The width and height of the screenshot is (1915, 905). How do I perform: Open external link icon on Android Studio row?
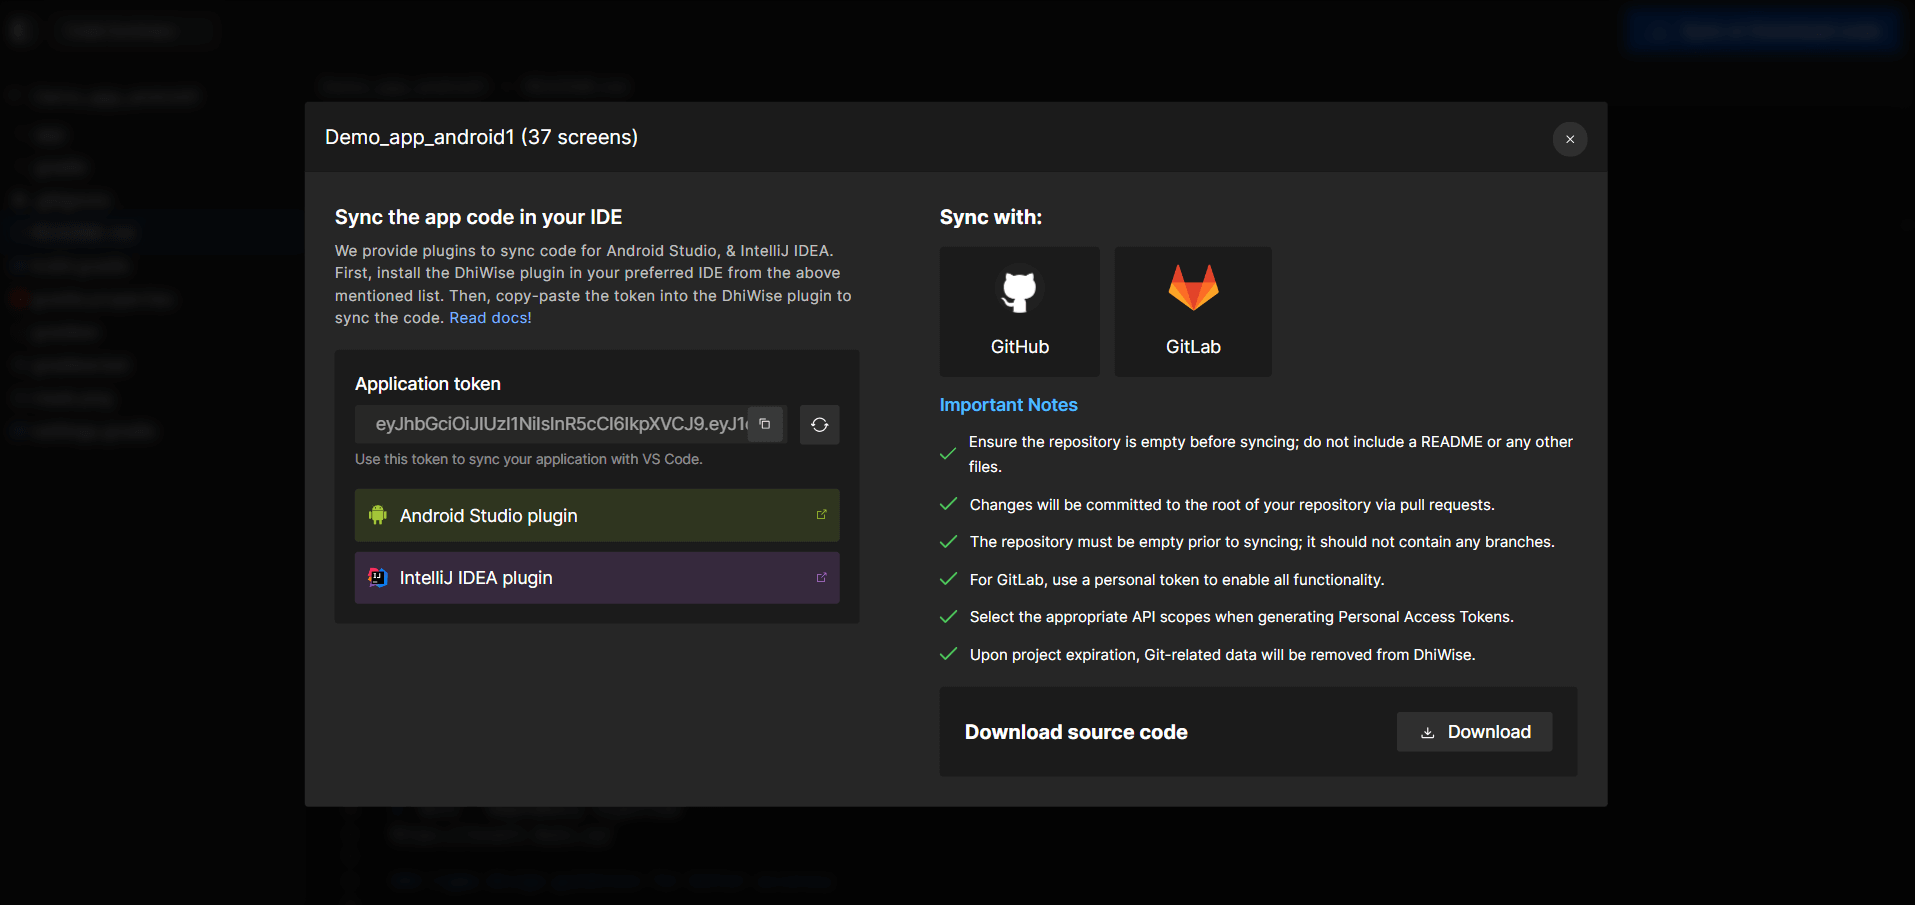(821, 515)
